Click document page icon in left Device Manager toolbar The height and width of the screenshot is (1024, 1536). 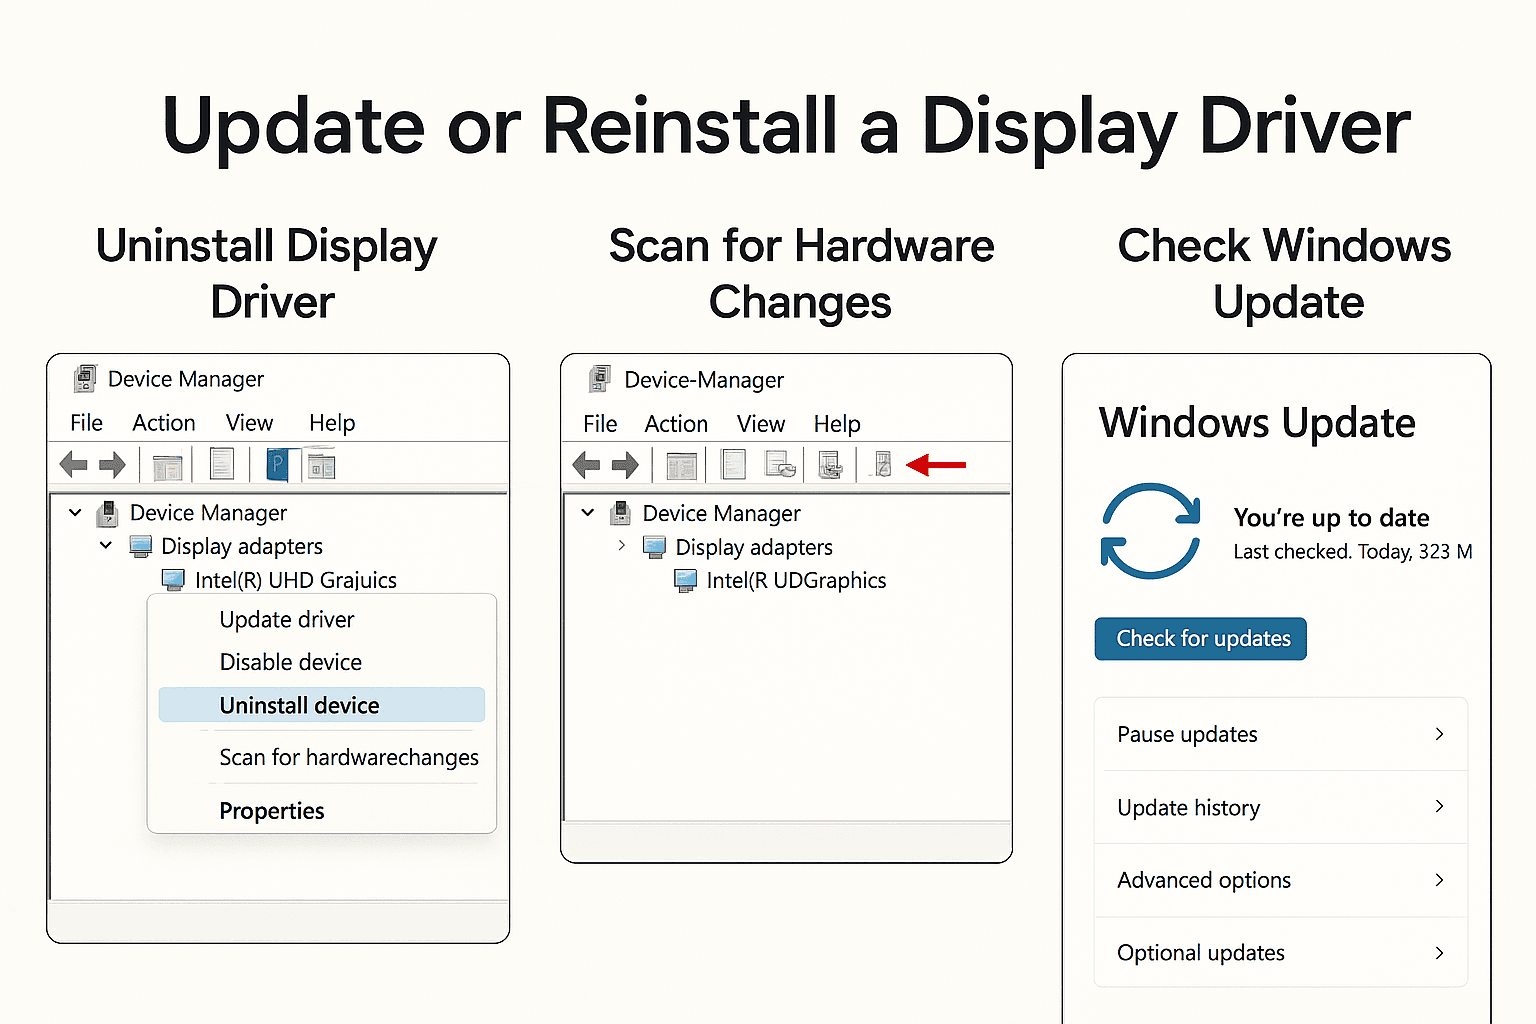click(x=222, y=463)
